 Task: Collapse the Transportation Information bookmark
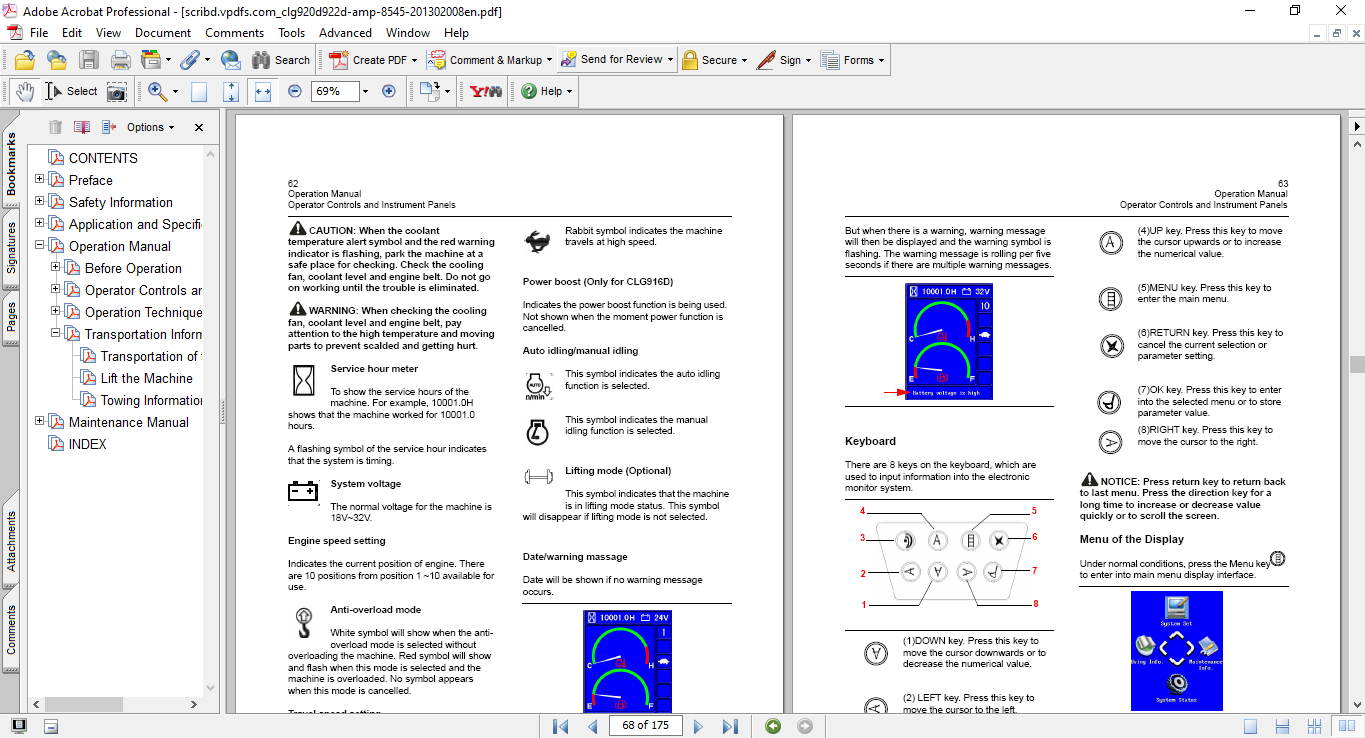click(x=56, y=334)
